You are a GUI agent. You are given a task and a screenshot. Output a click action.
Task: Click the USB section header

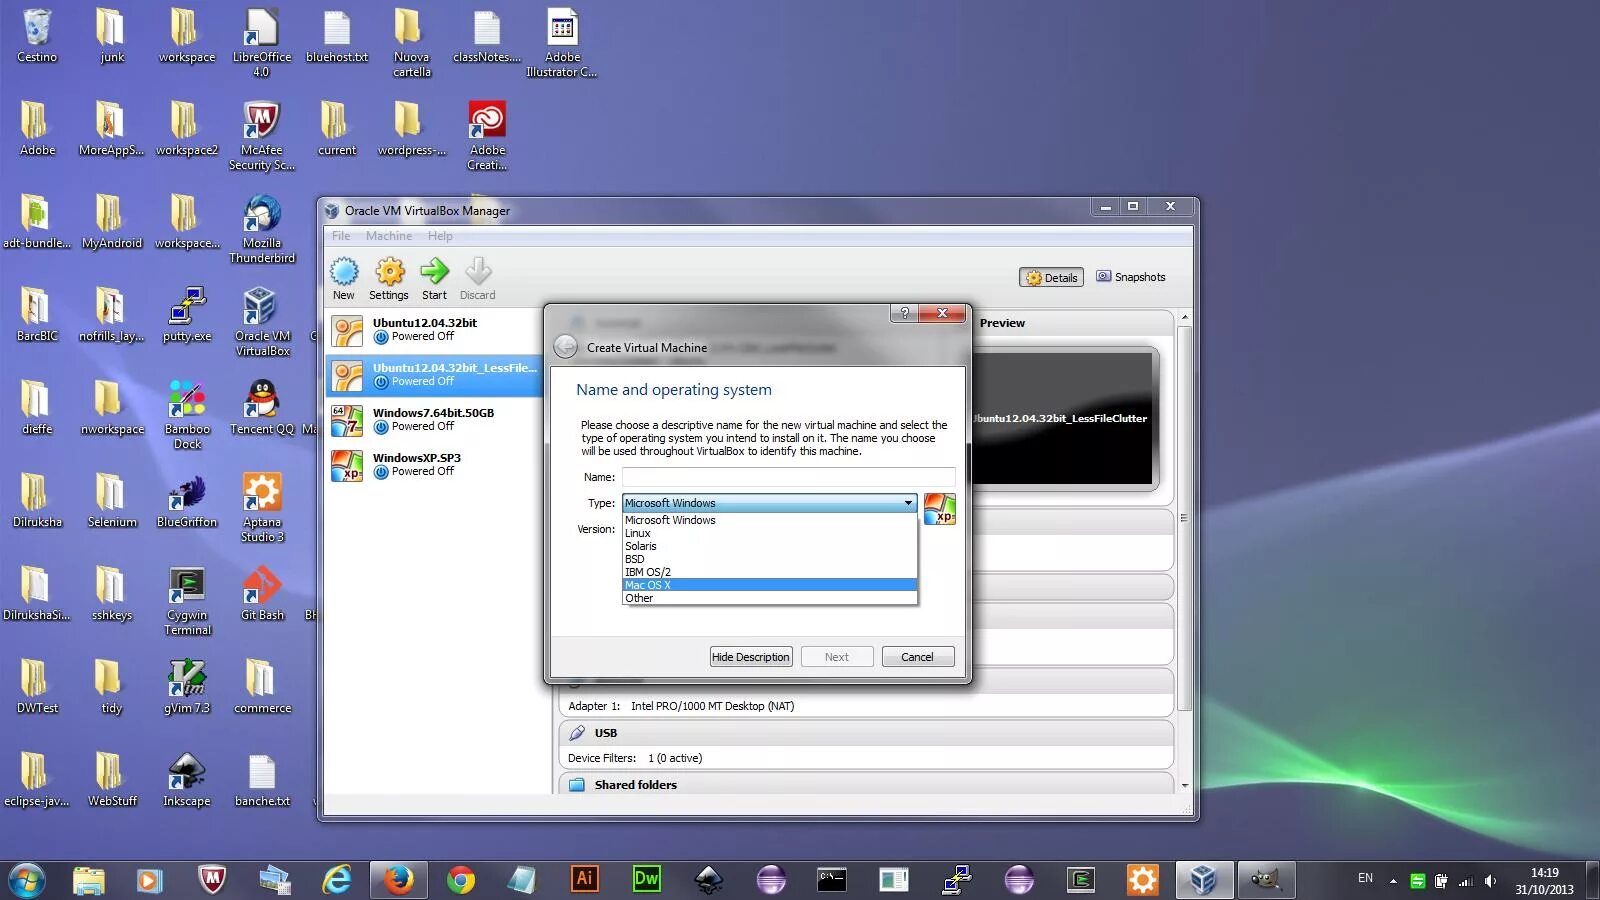pos(866,733)
